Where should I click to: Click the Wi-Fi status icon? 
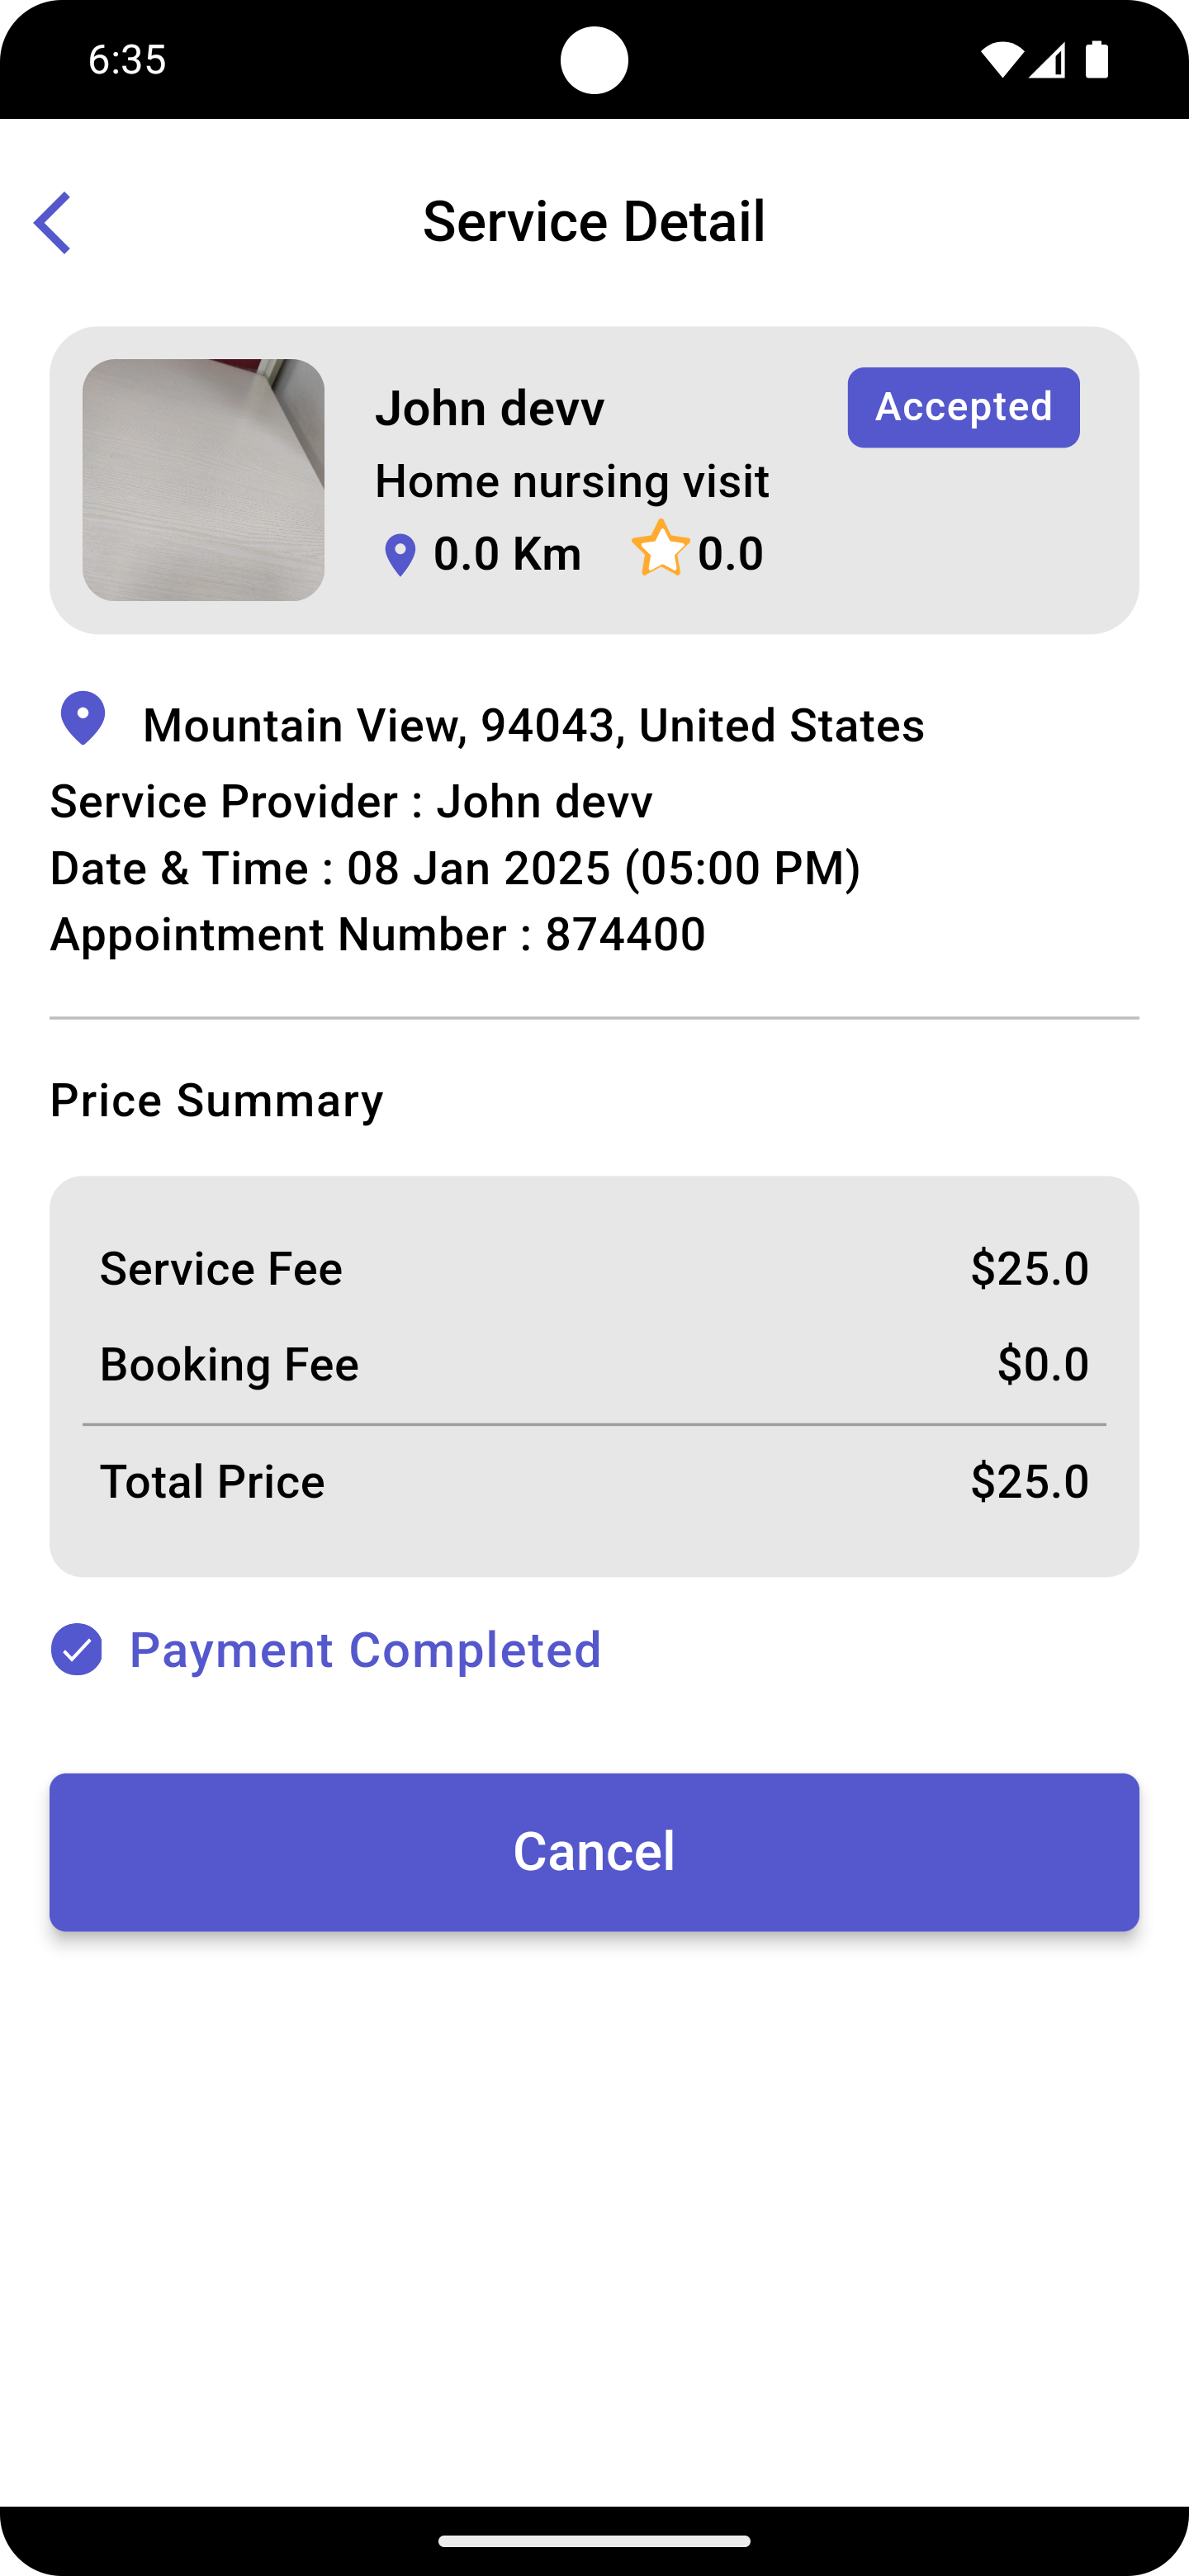(999, 60)
